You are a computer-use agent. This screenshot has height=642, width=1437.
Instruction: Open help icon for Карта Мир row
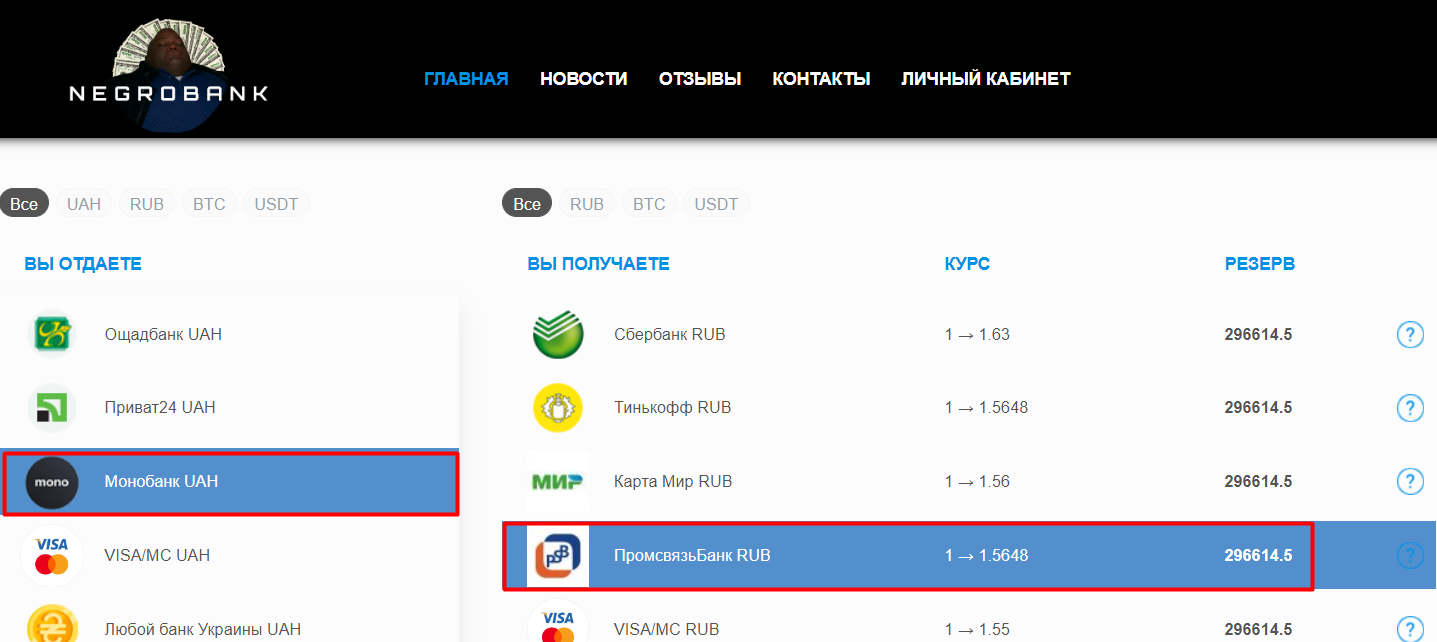(x=1409, y=482)
